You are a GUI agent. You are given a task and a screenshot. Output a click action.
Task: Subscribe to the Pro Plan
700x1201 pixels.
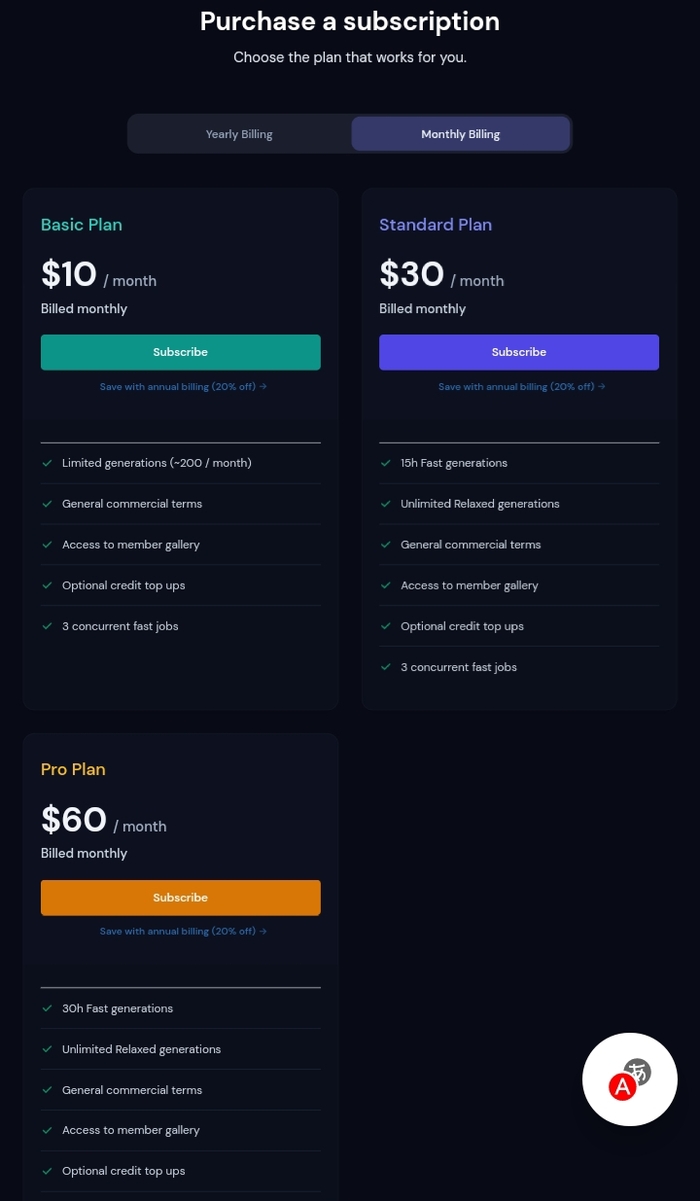(180, 897)
